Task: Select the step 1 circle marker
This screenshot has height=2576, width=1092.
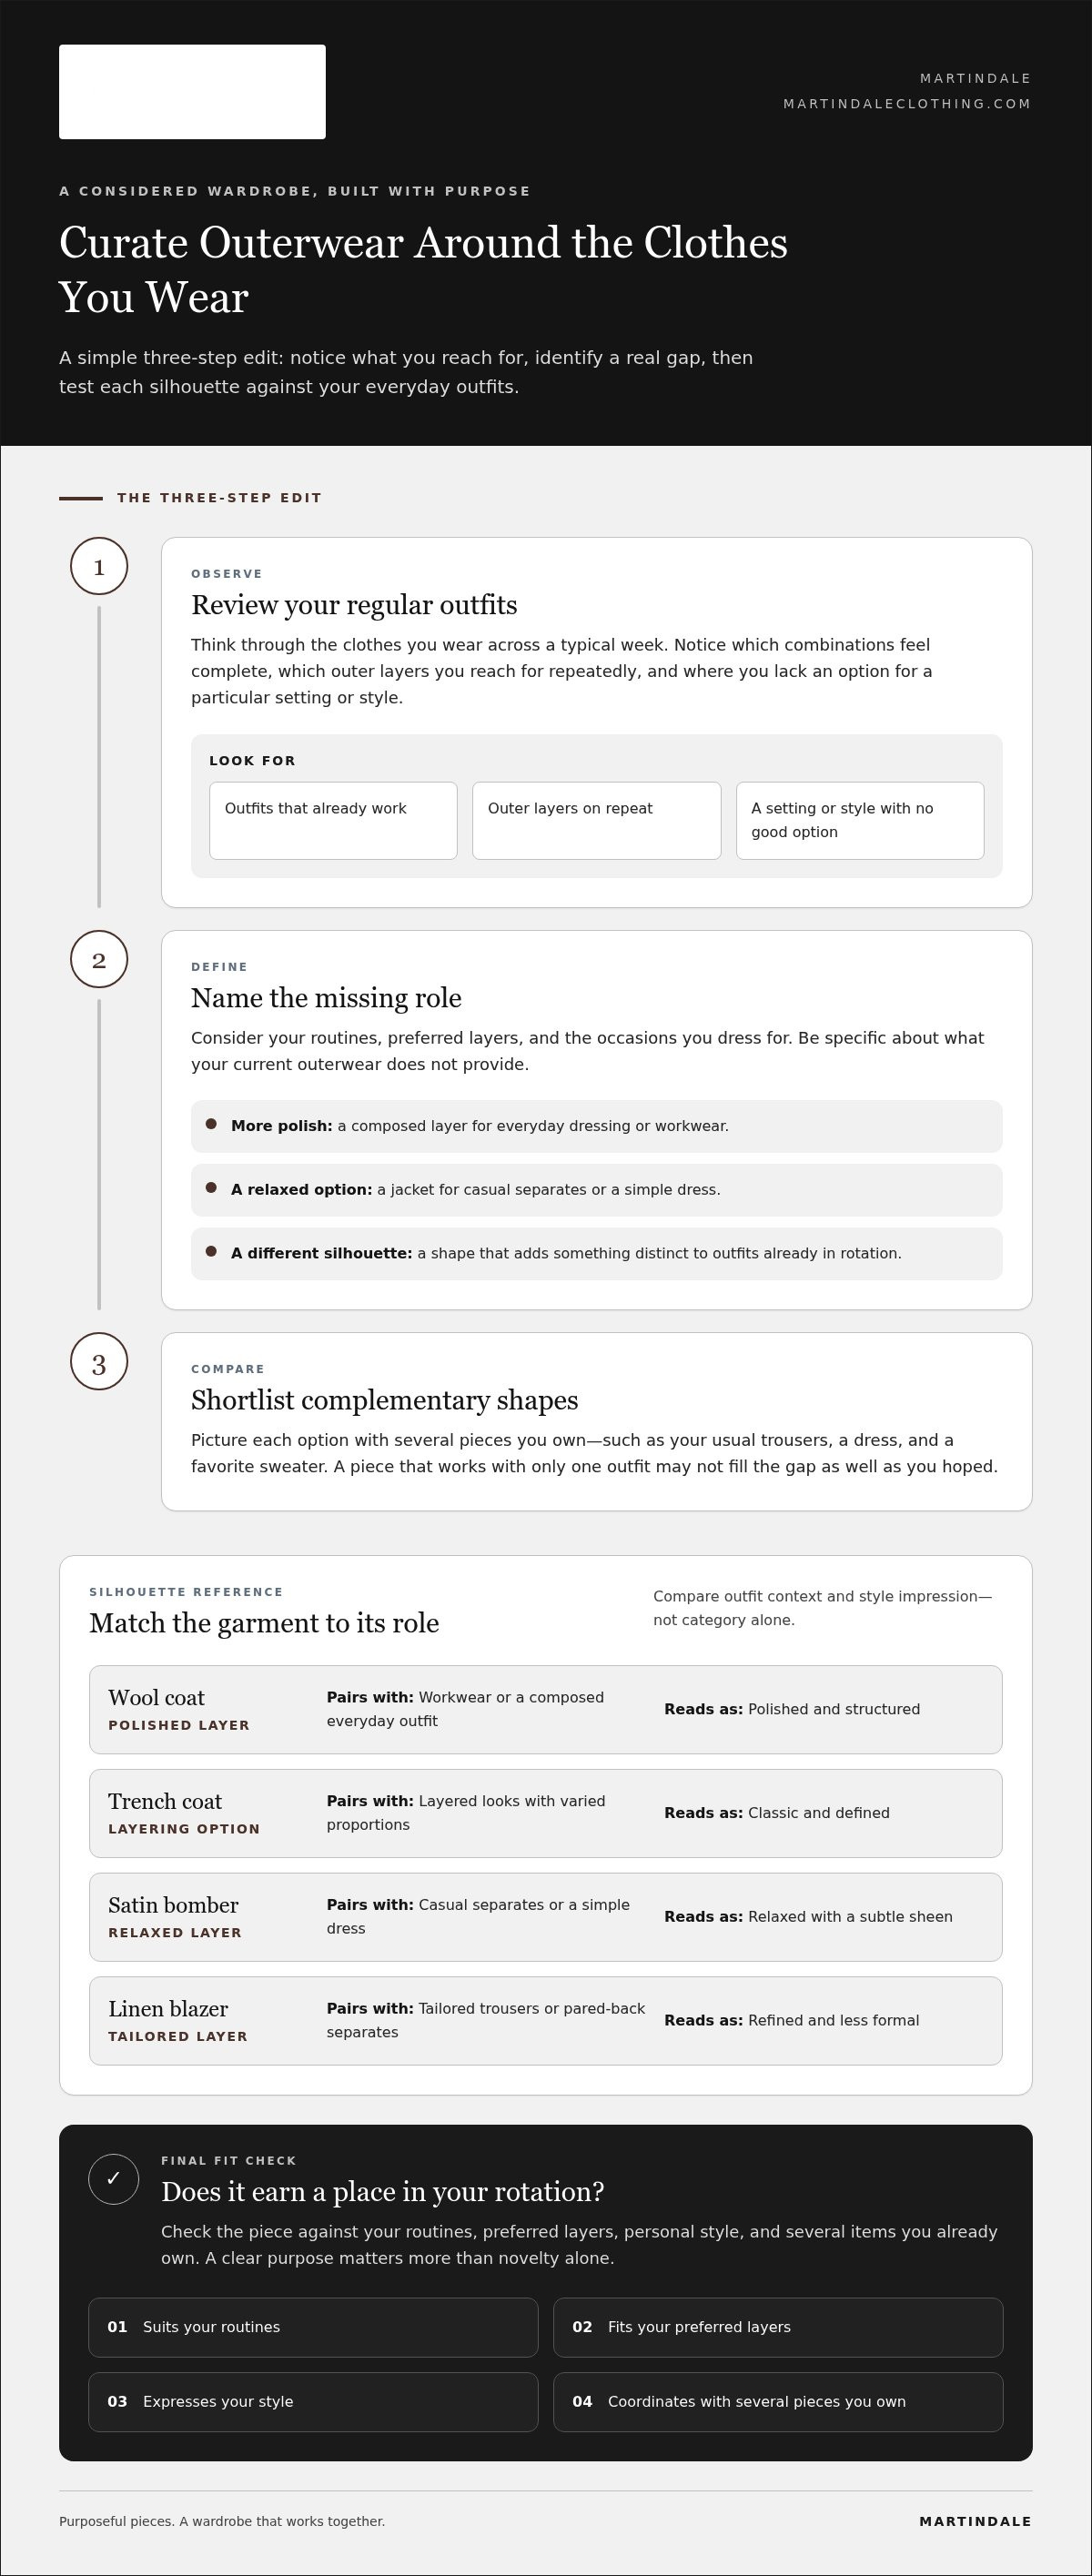Action: [x=99, y=567]
